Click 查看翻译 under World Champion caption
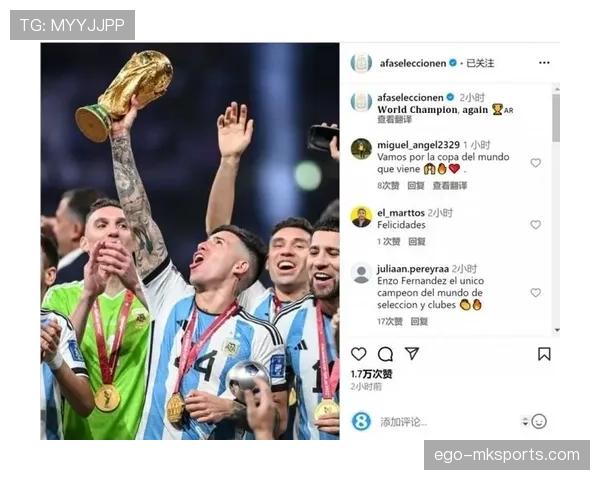 pos(395,120)
